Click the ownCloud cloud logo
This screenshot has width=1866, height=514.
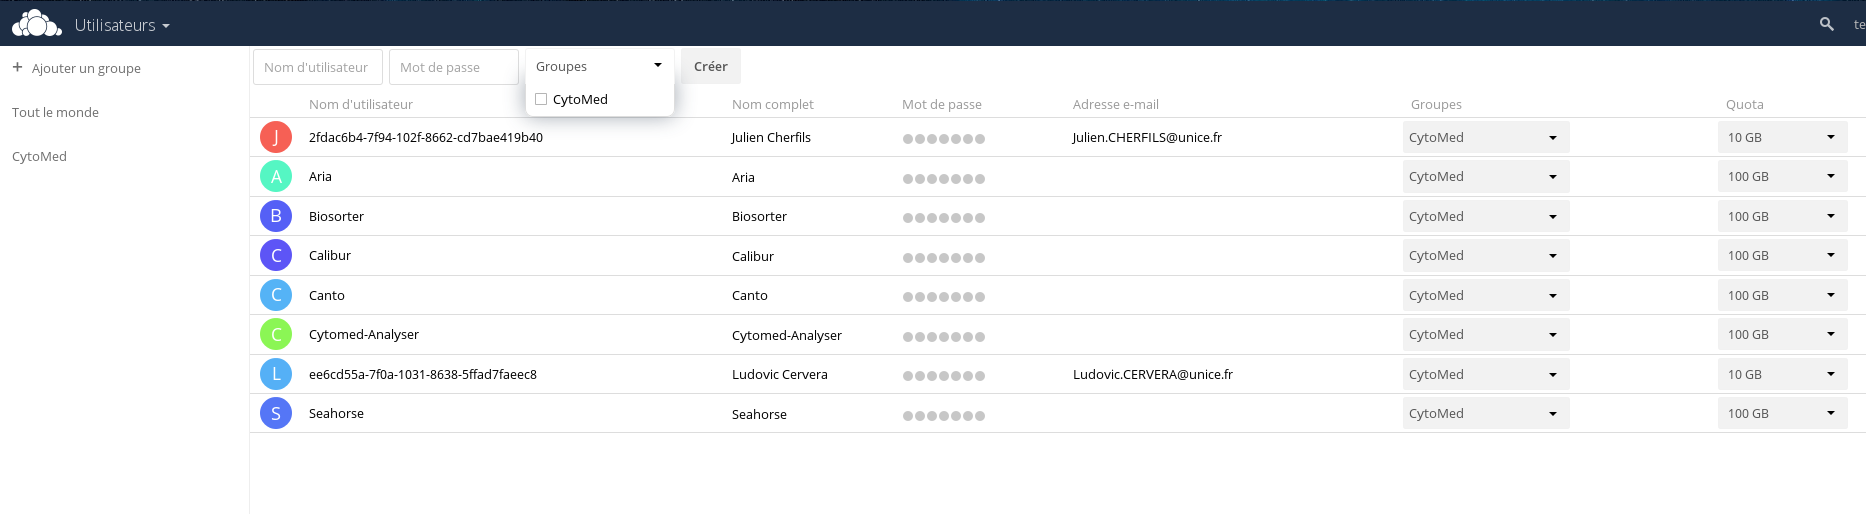tap(36, 24)
